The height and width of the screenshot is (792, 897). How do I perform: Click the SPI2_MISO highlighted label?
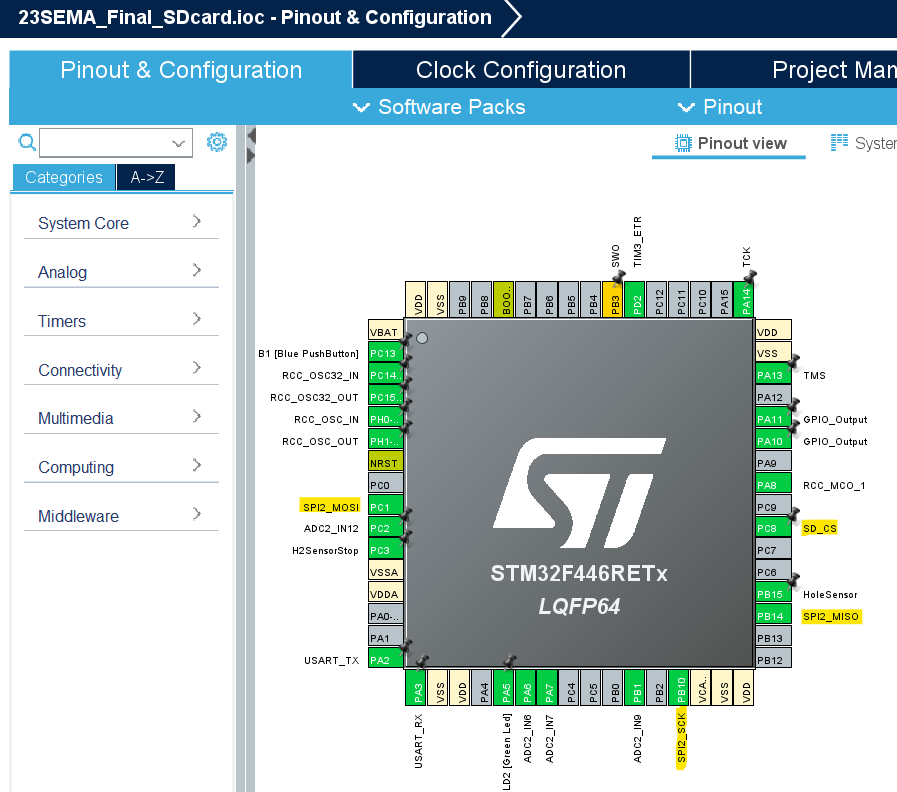point(831,616)
